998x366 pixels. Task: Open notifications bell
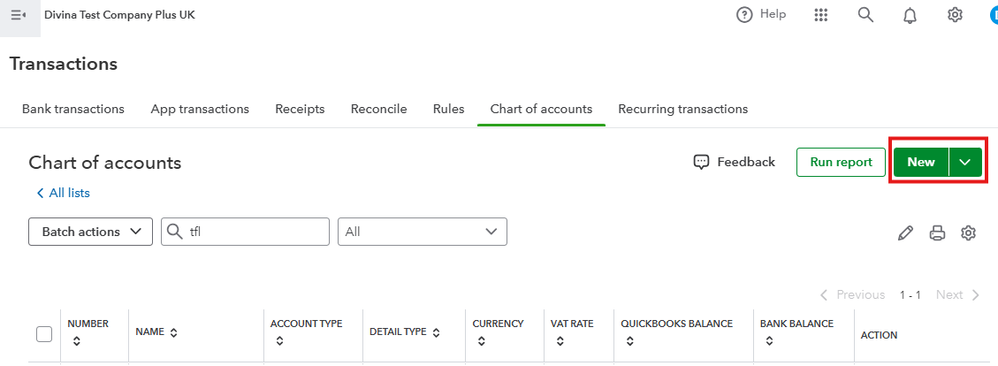click(x=910, y=15)
